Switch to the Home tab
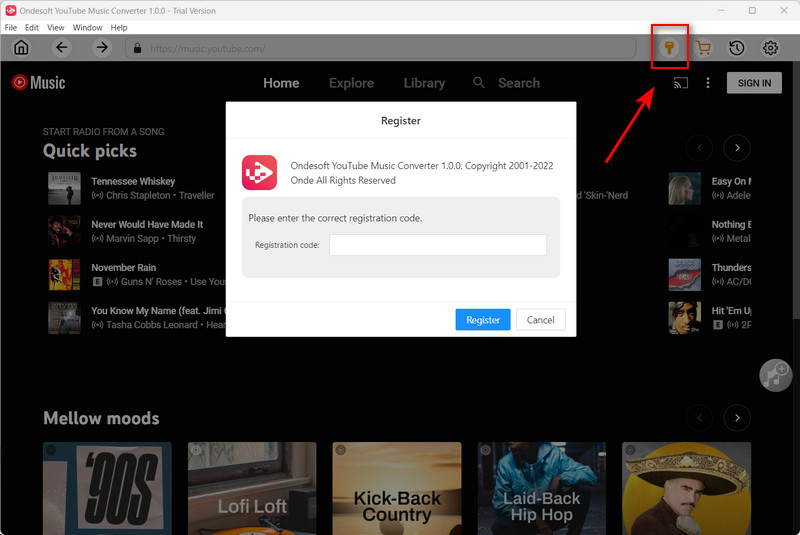800x535 pixels. [x=281, y=83]
